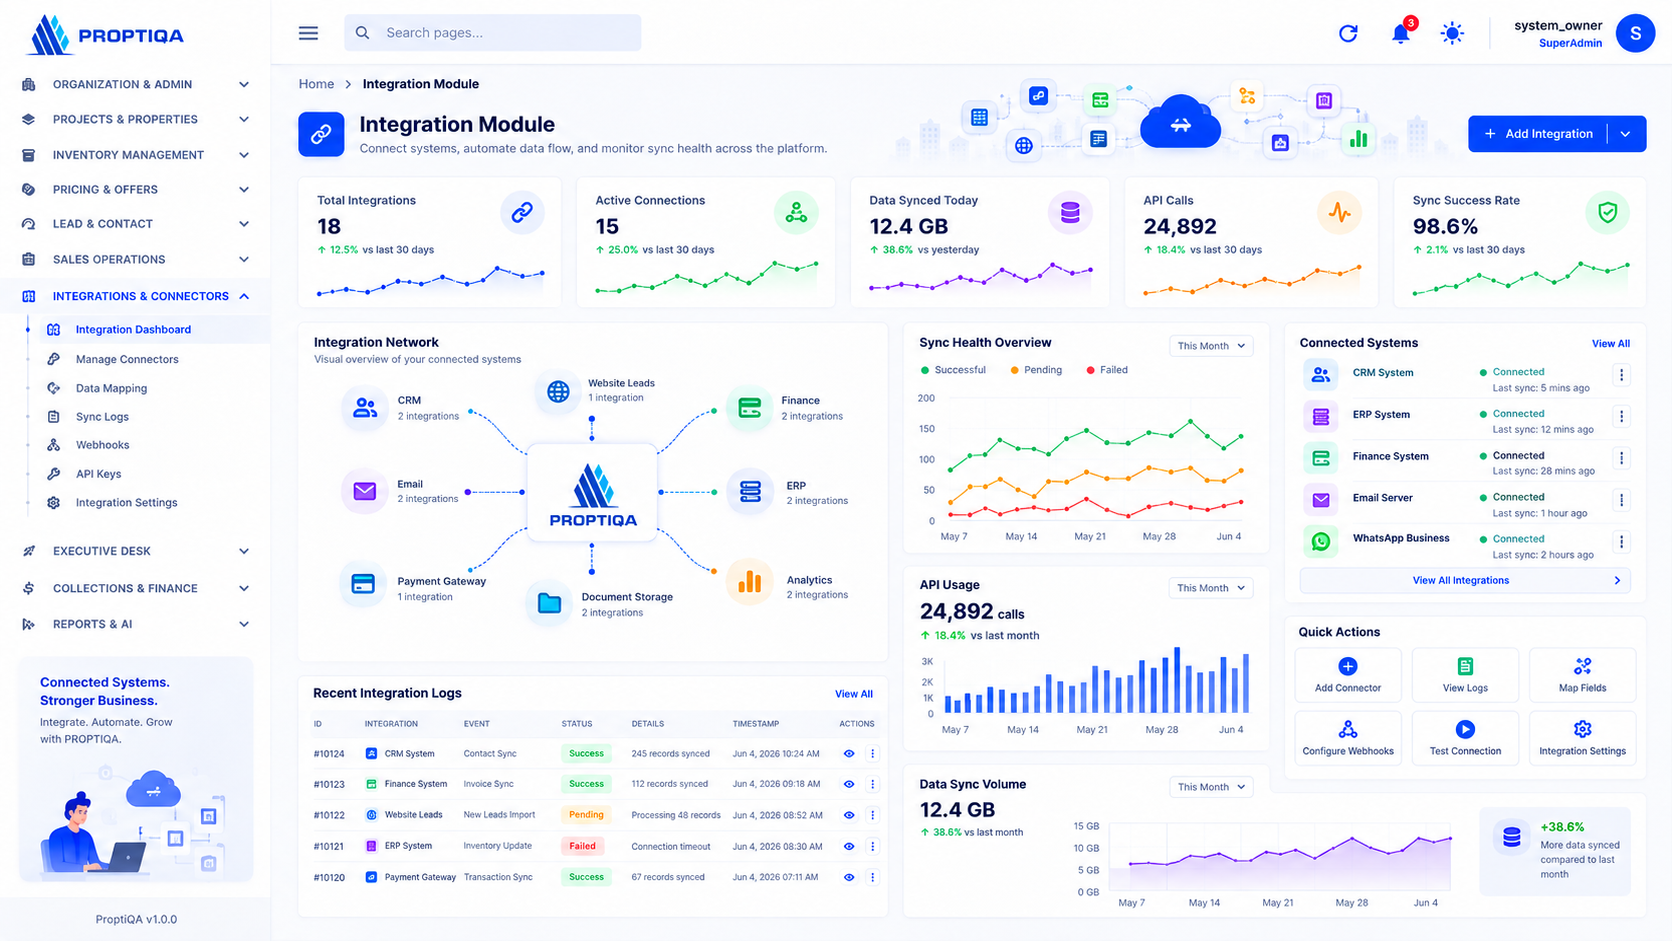Select the CRM node icon in network
Screen dimensions: 1672x941
coord(365,408)
